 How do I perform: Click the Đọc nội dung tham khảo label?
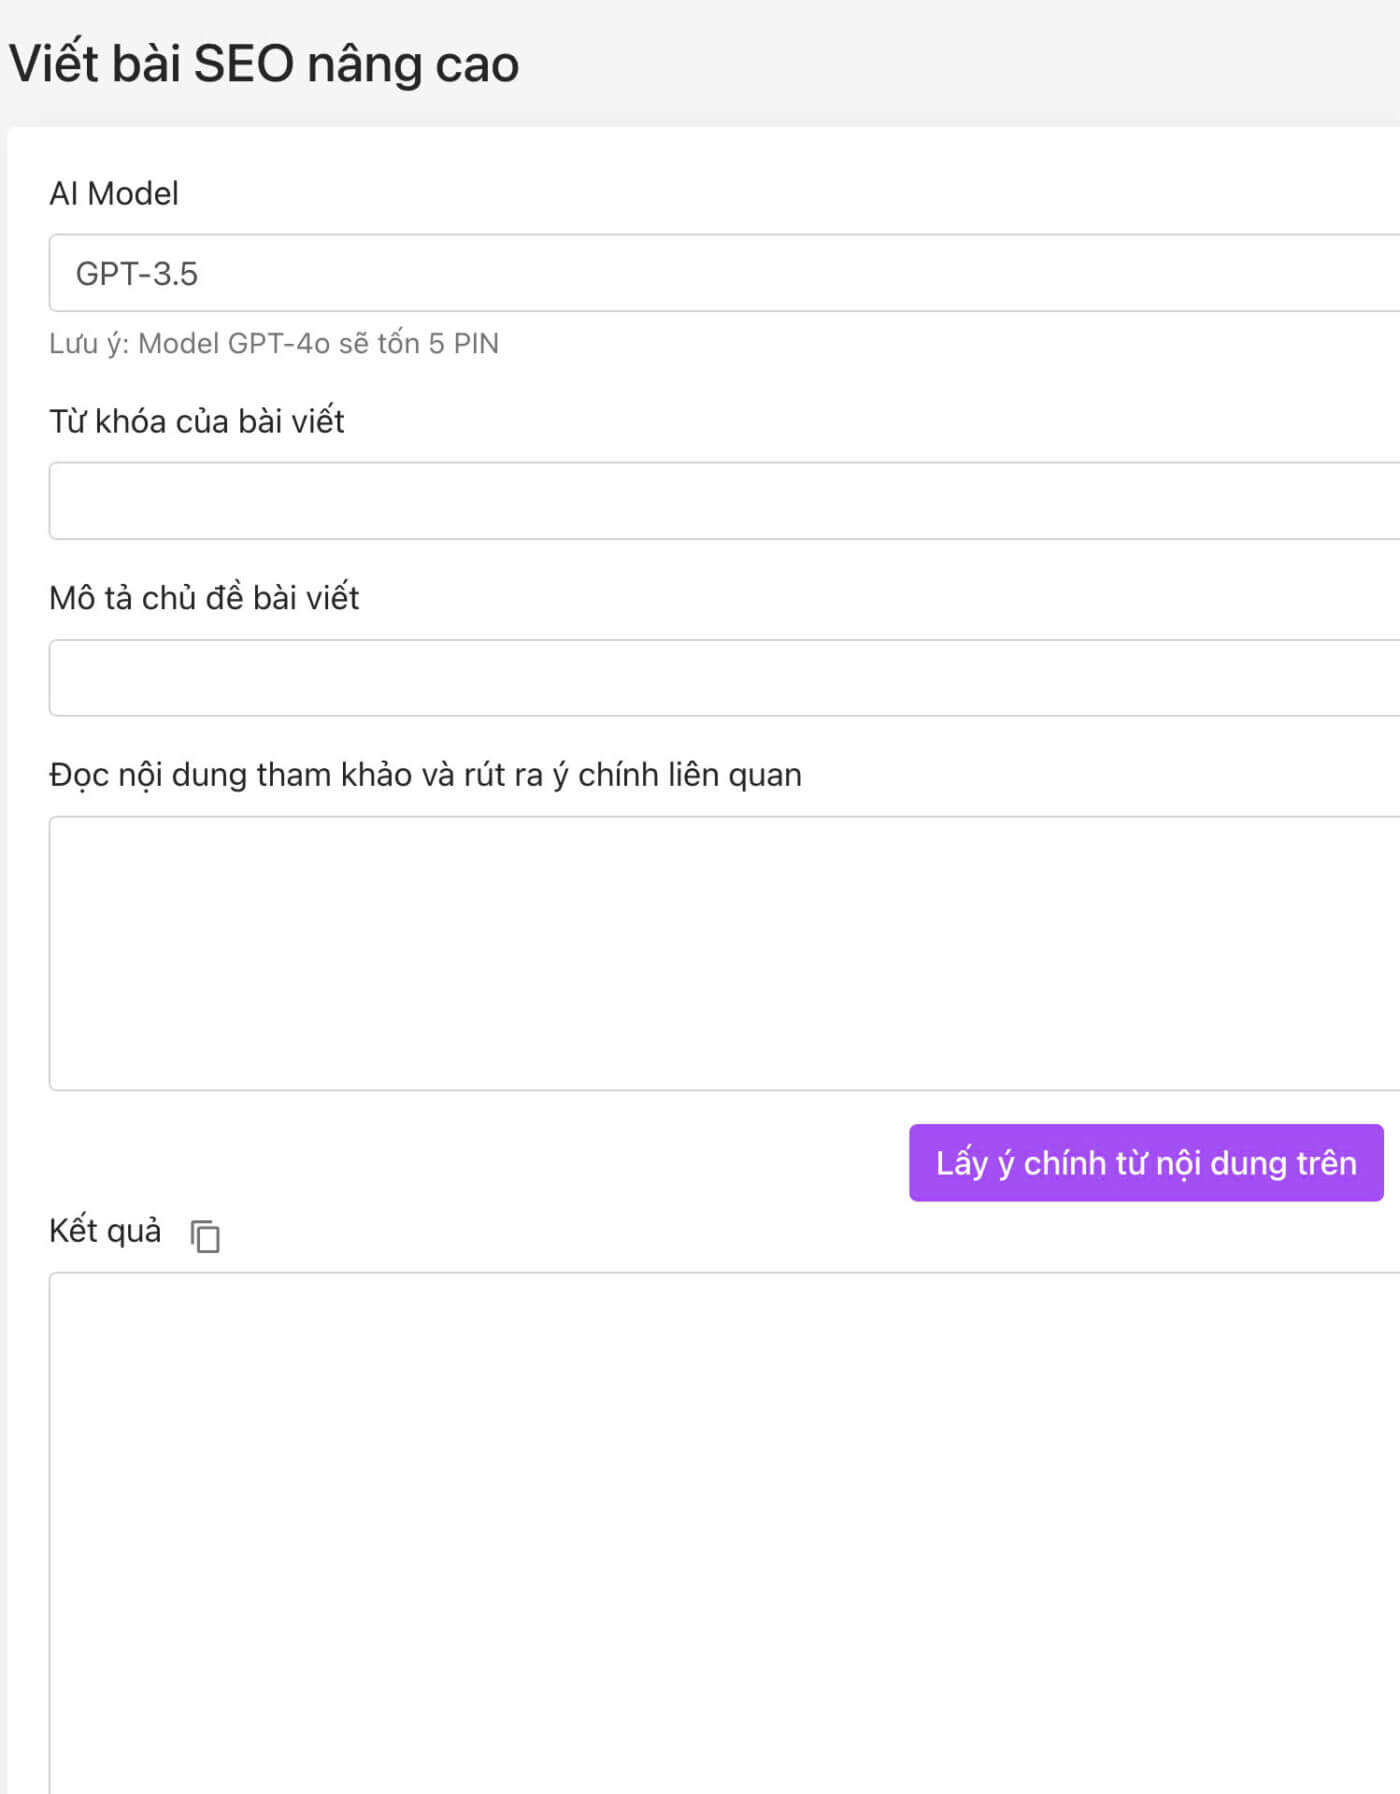coord(425,775)
